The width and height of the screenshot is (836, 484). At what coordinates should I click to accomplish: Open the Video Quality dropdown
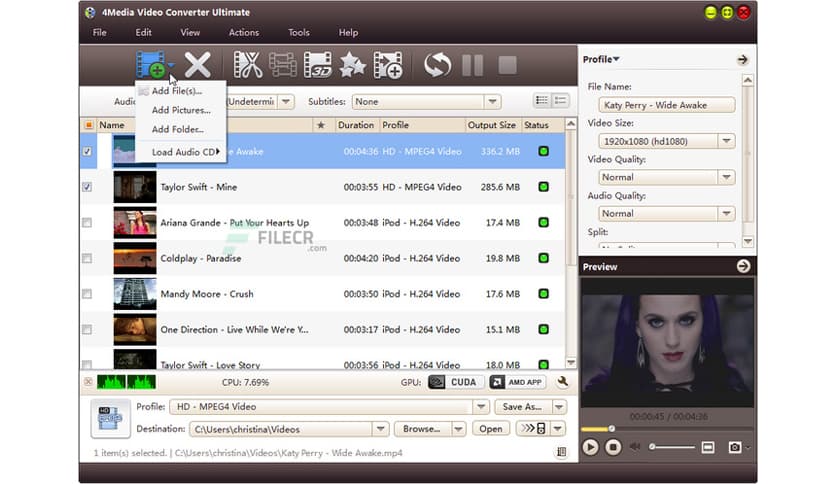coord(726,177)
